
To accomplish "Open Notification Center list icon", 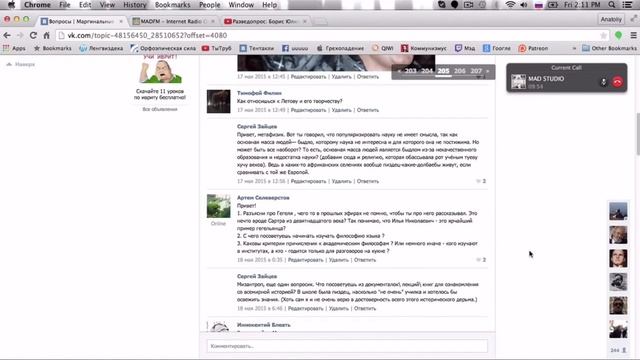I will pos(627,5).
